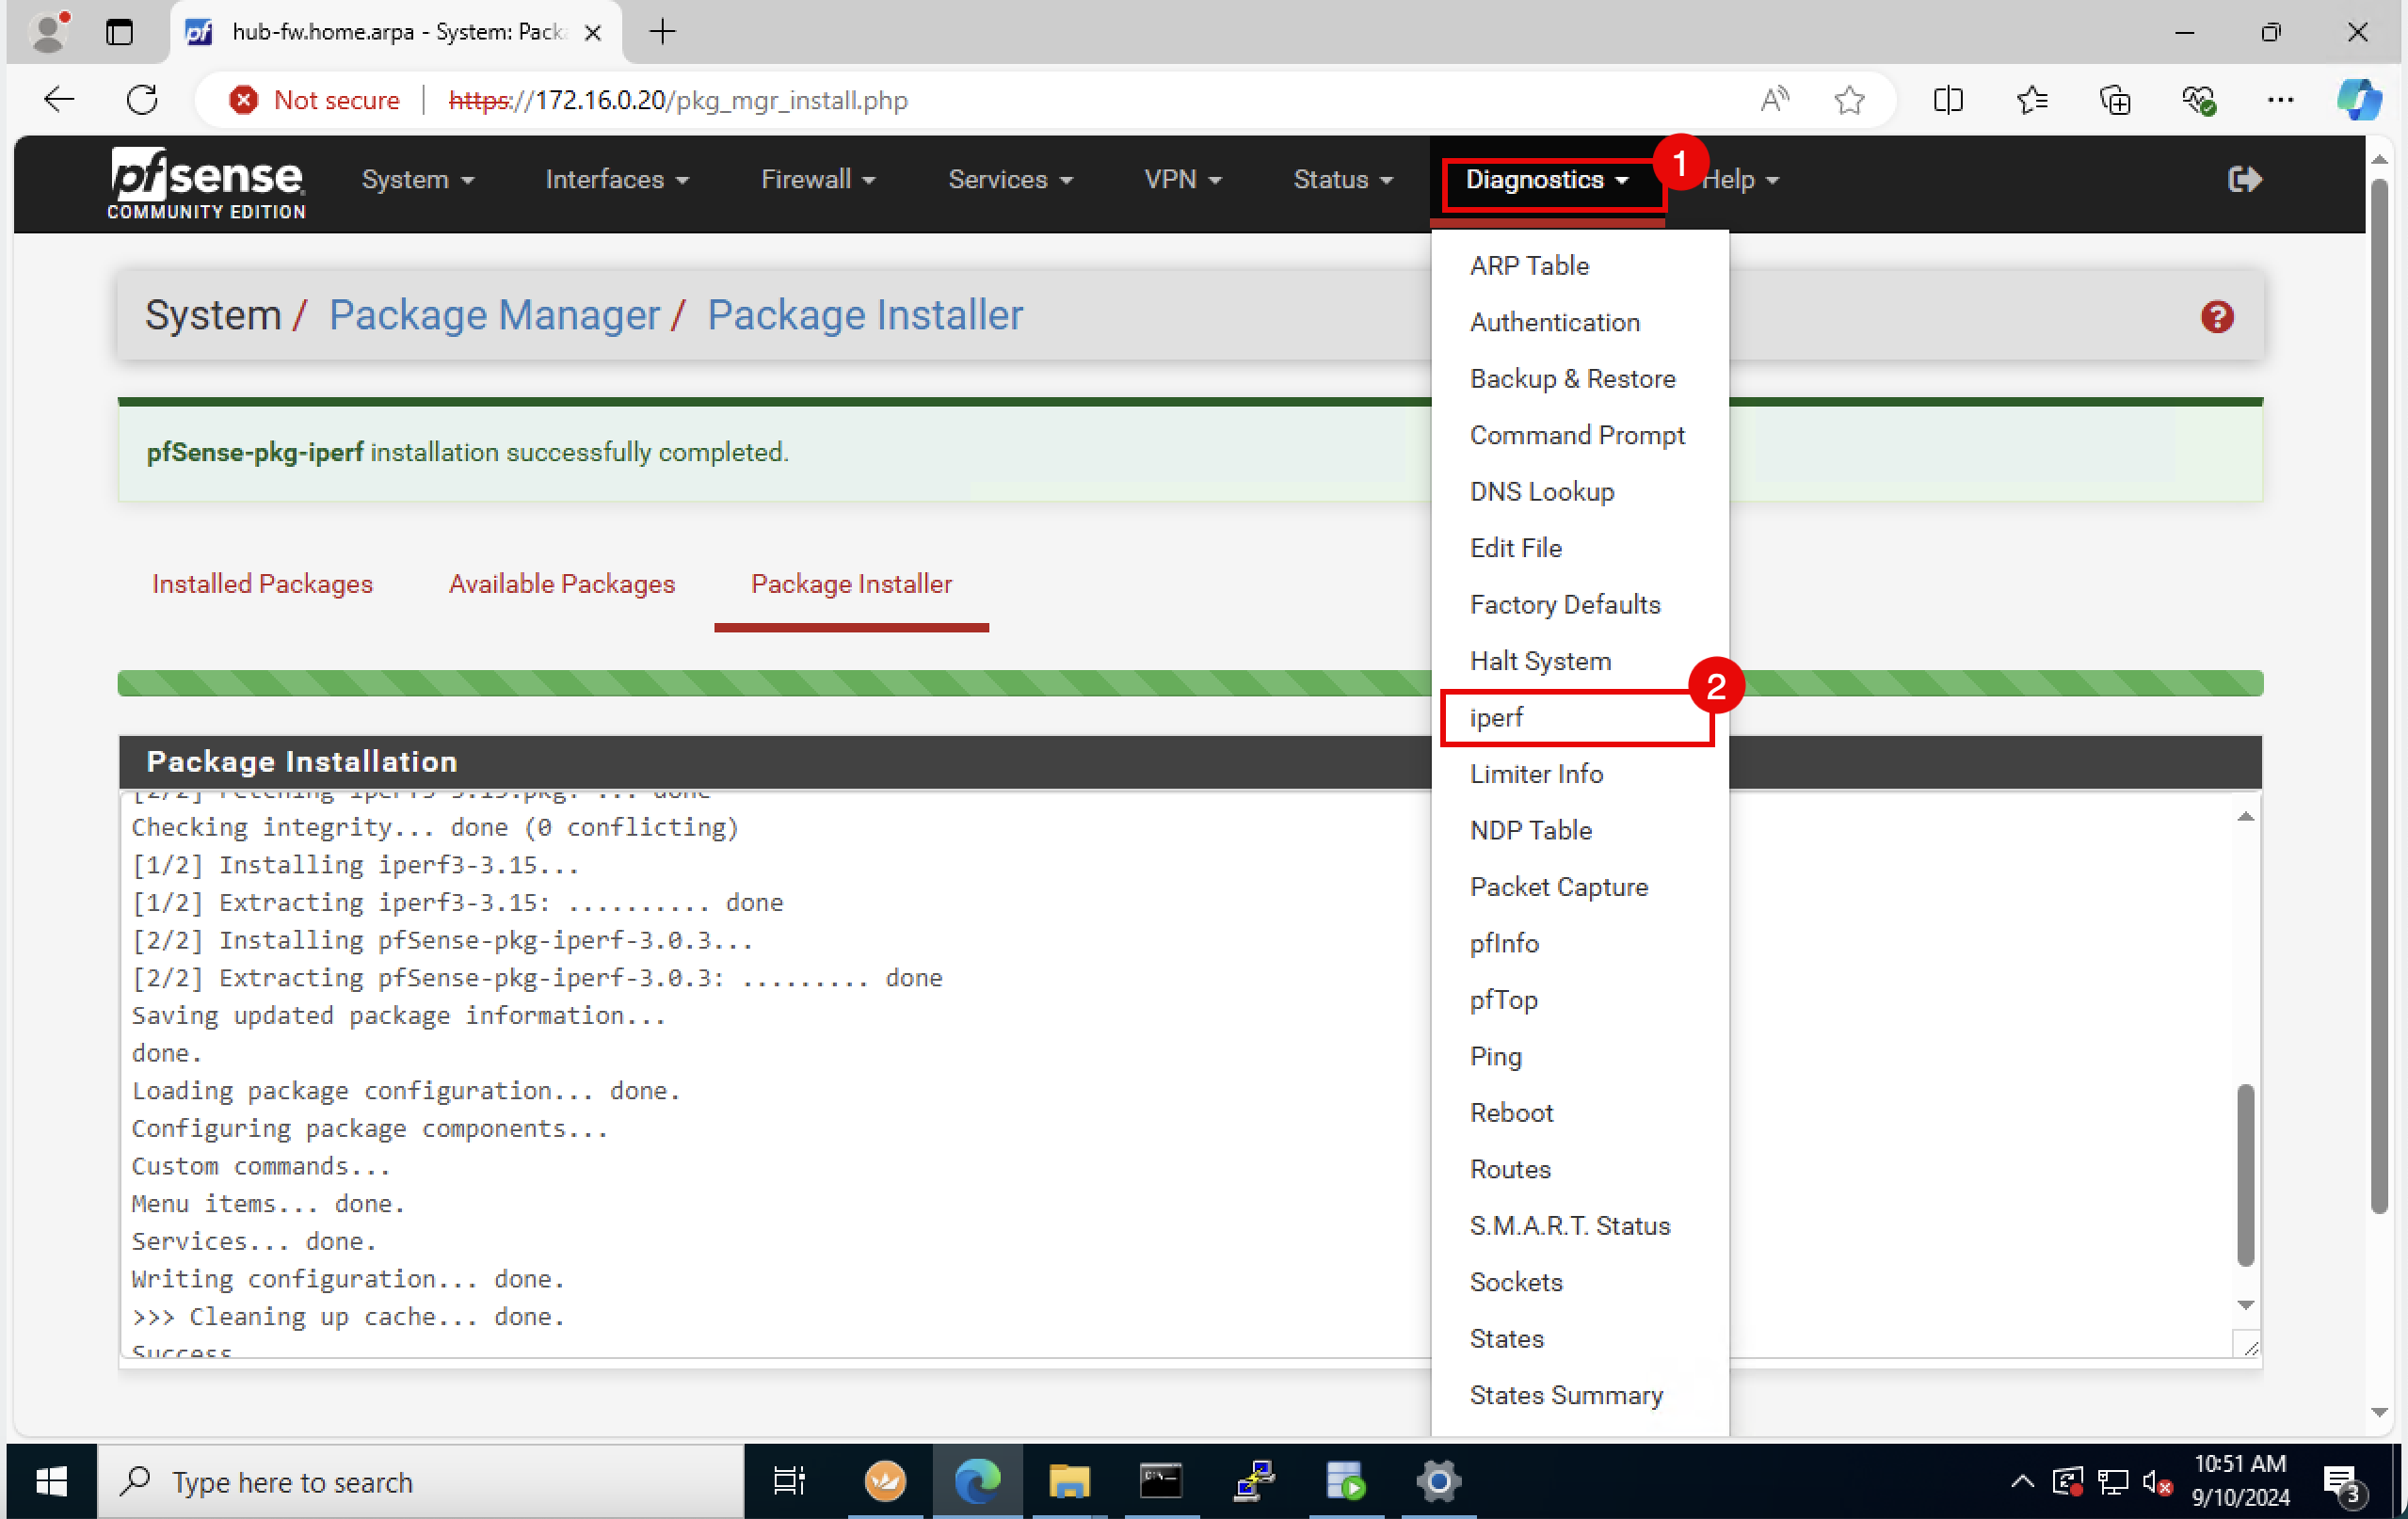2408x1519 pixels.
Task: Click the pfSense logout icon
Action: (x=2244, y=180)
